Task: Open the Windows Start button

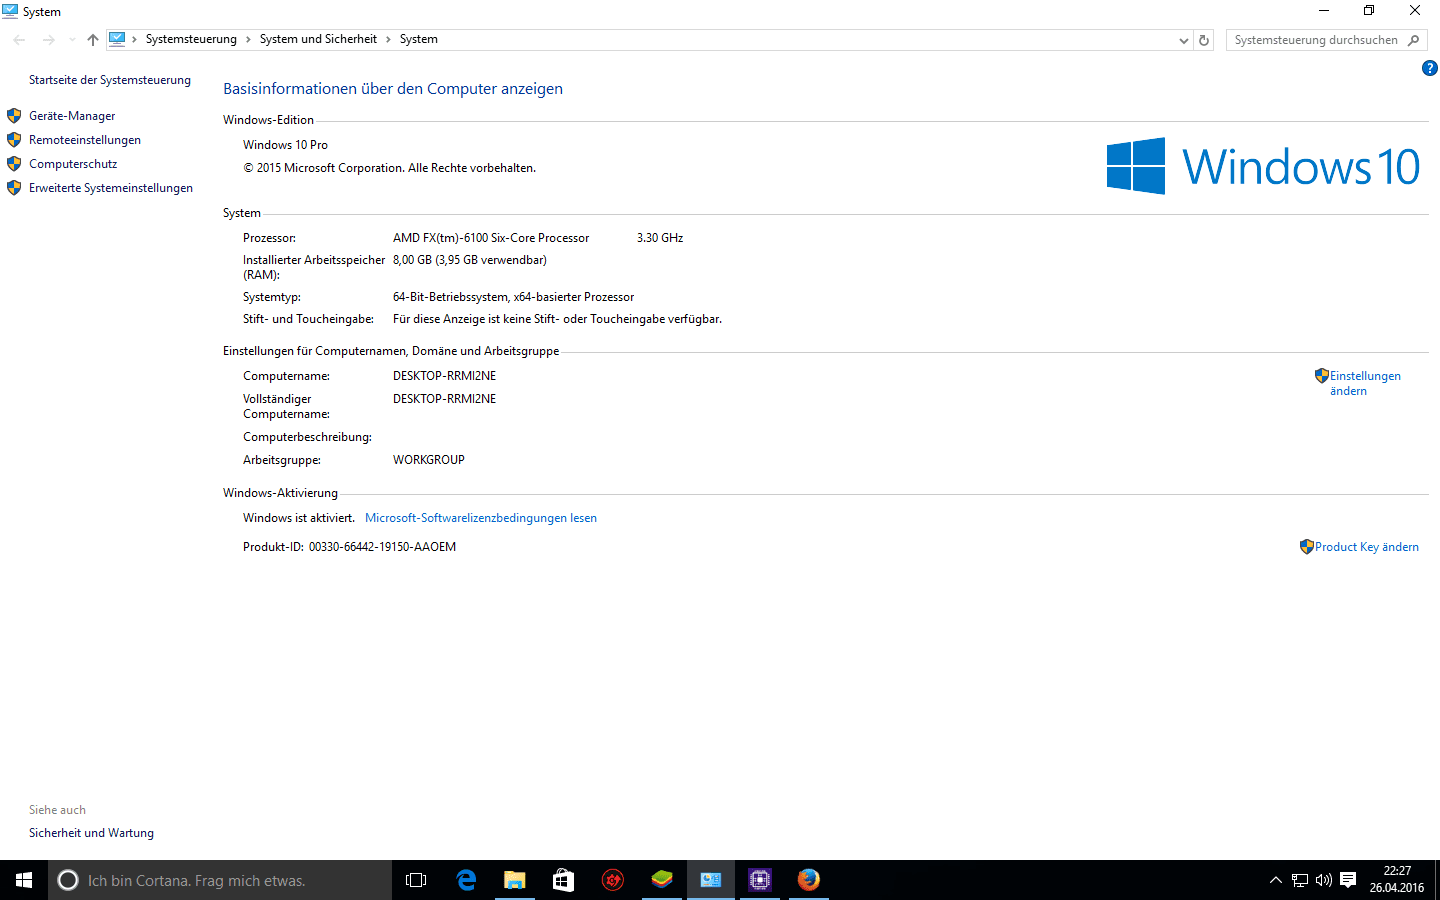Action: coord(24,880)
